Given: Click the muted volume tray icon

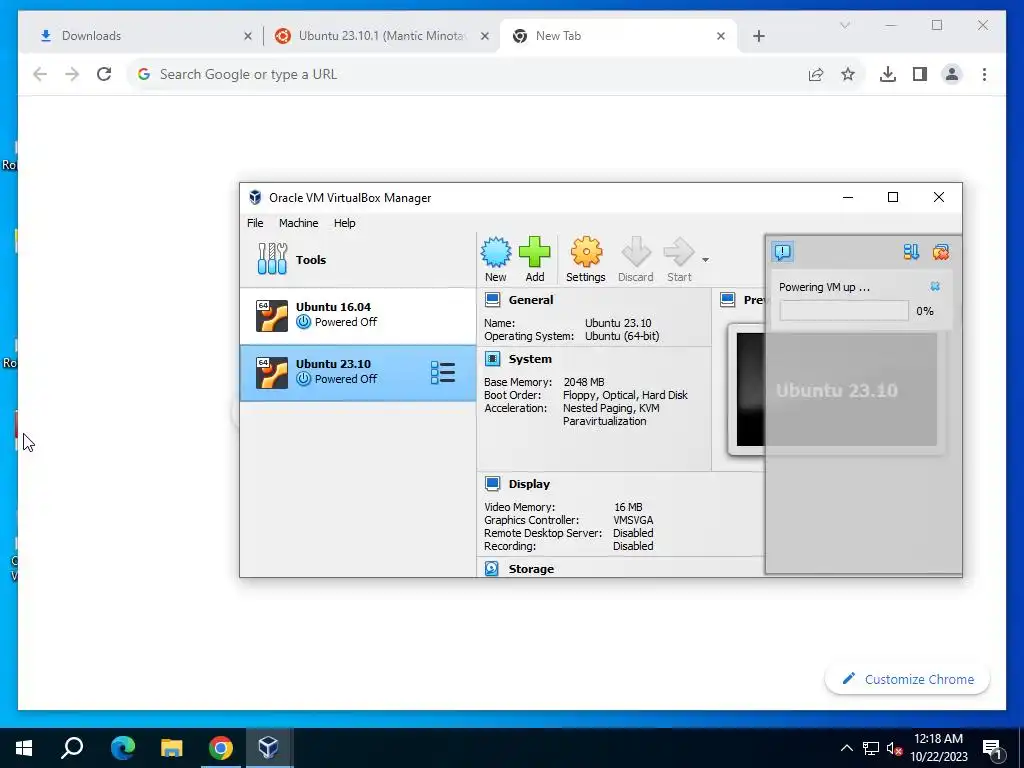Looking at the screenshot, I should tap(894, 748).
